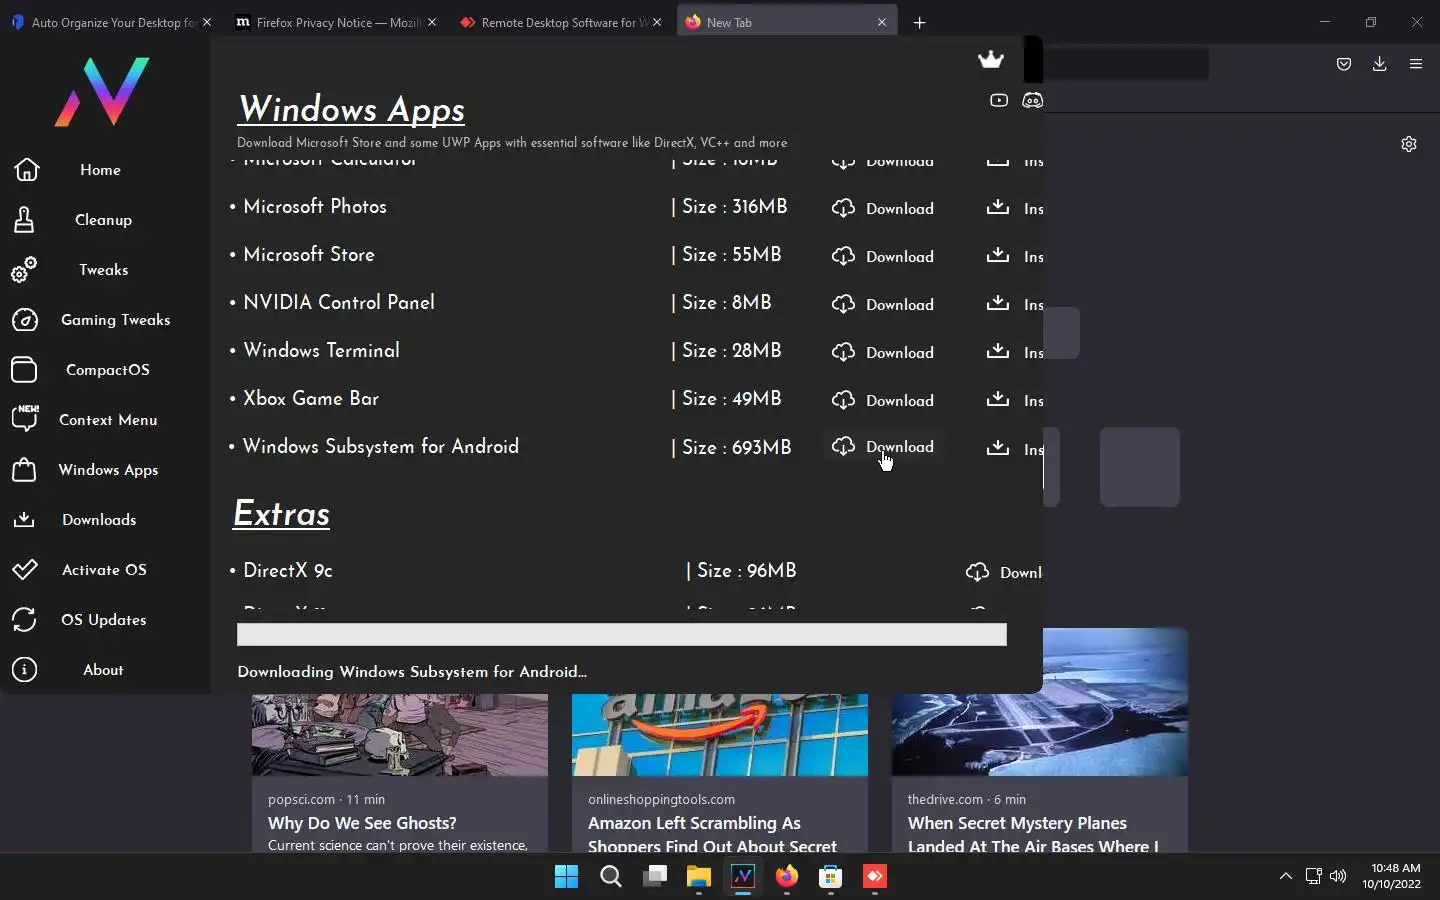Click the 'Extras' heading

coord(281,514)
